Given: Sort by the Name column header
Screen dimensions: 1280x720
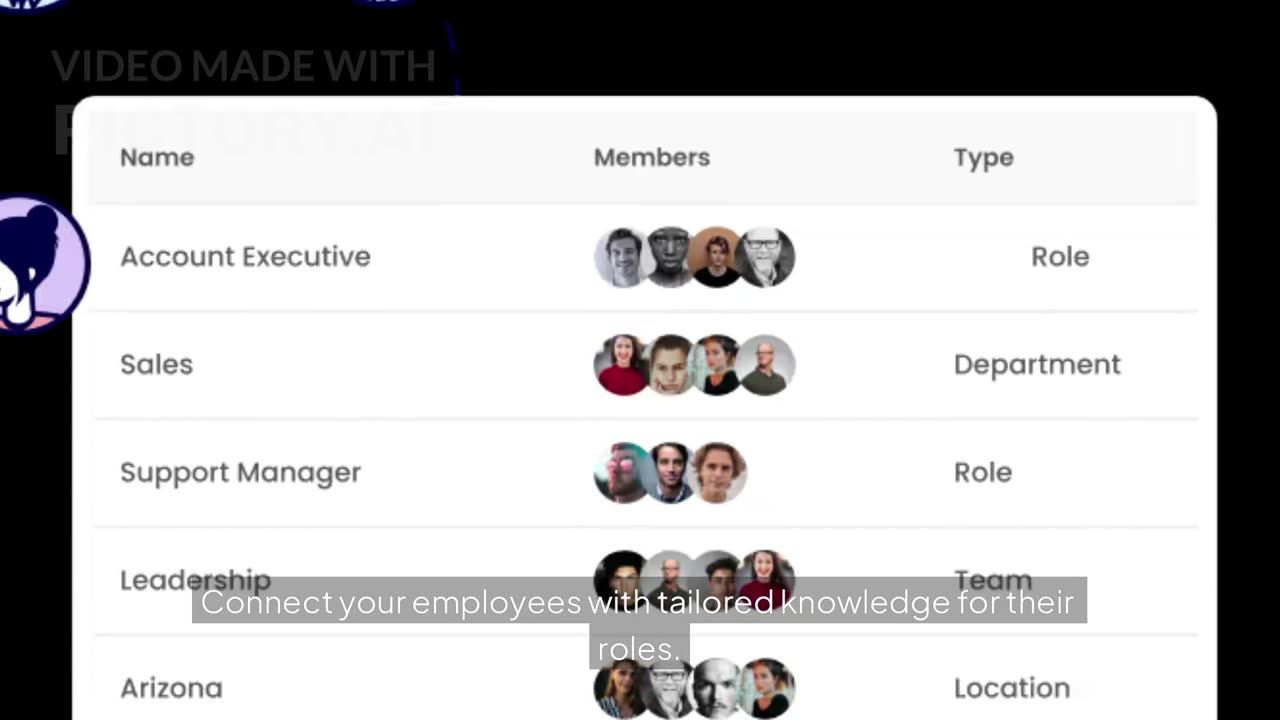Looking at the screenshot, I should (x=157, y=157).
